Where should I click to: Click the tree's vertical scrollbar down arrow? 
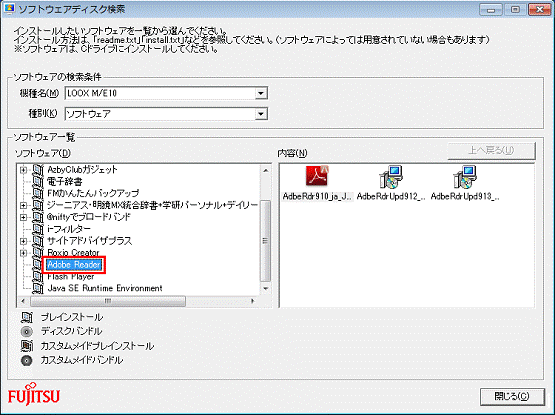tap(265, 289)
